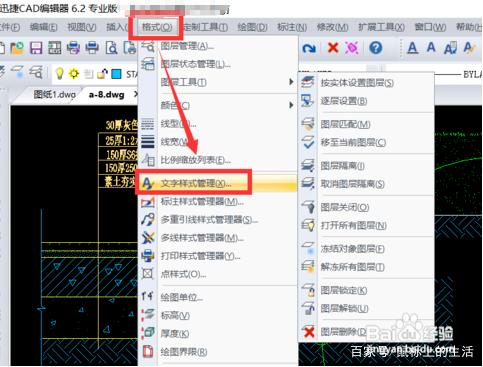
Task: Open the 格式(O) Format menu
Action: point(157,27)
